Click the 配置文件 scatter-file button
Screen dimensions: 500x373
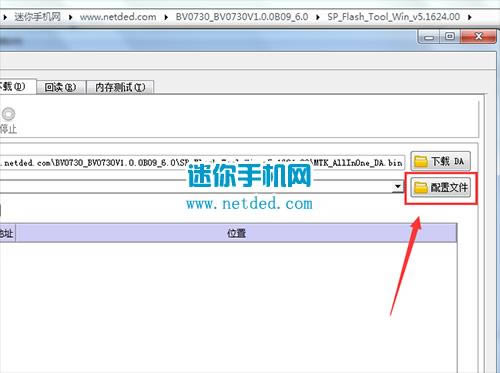point(441,187)
